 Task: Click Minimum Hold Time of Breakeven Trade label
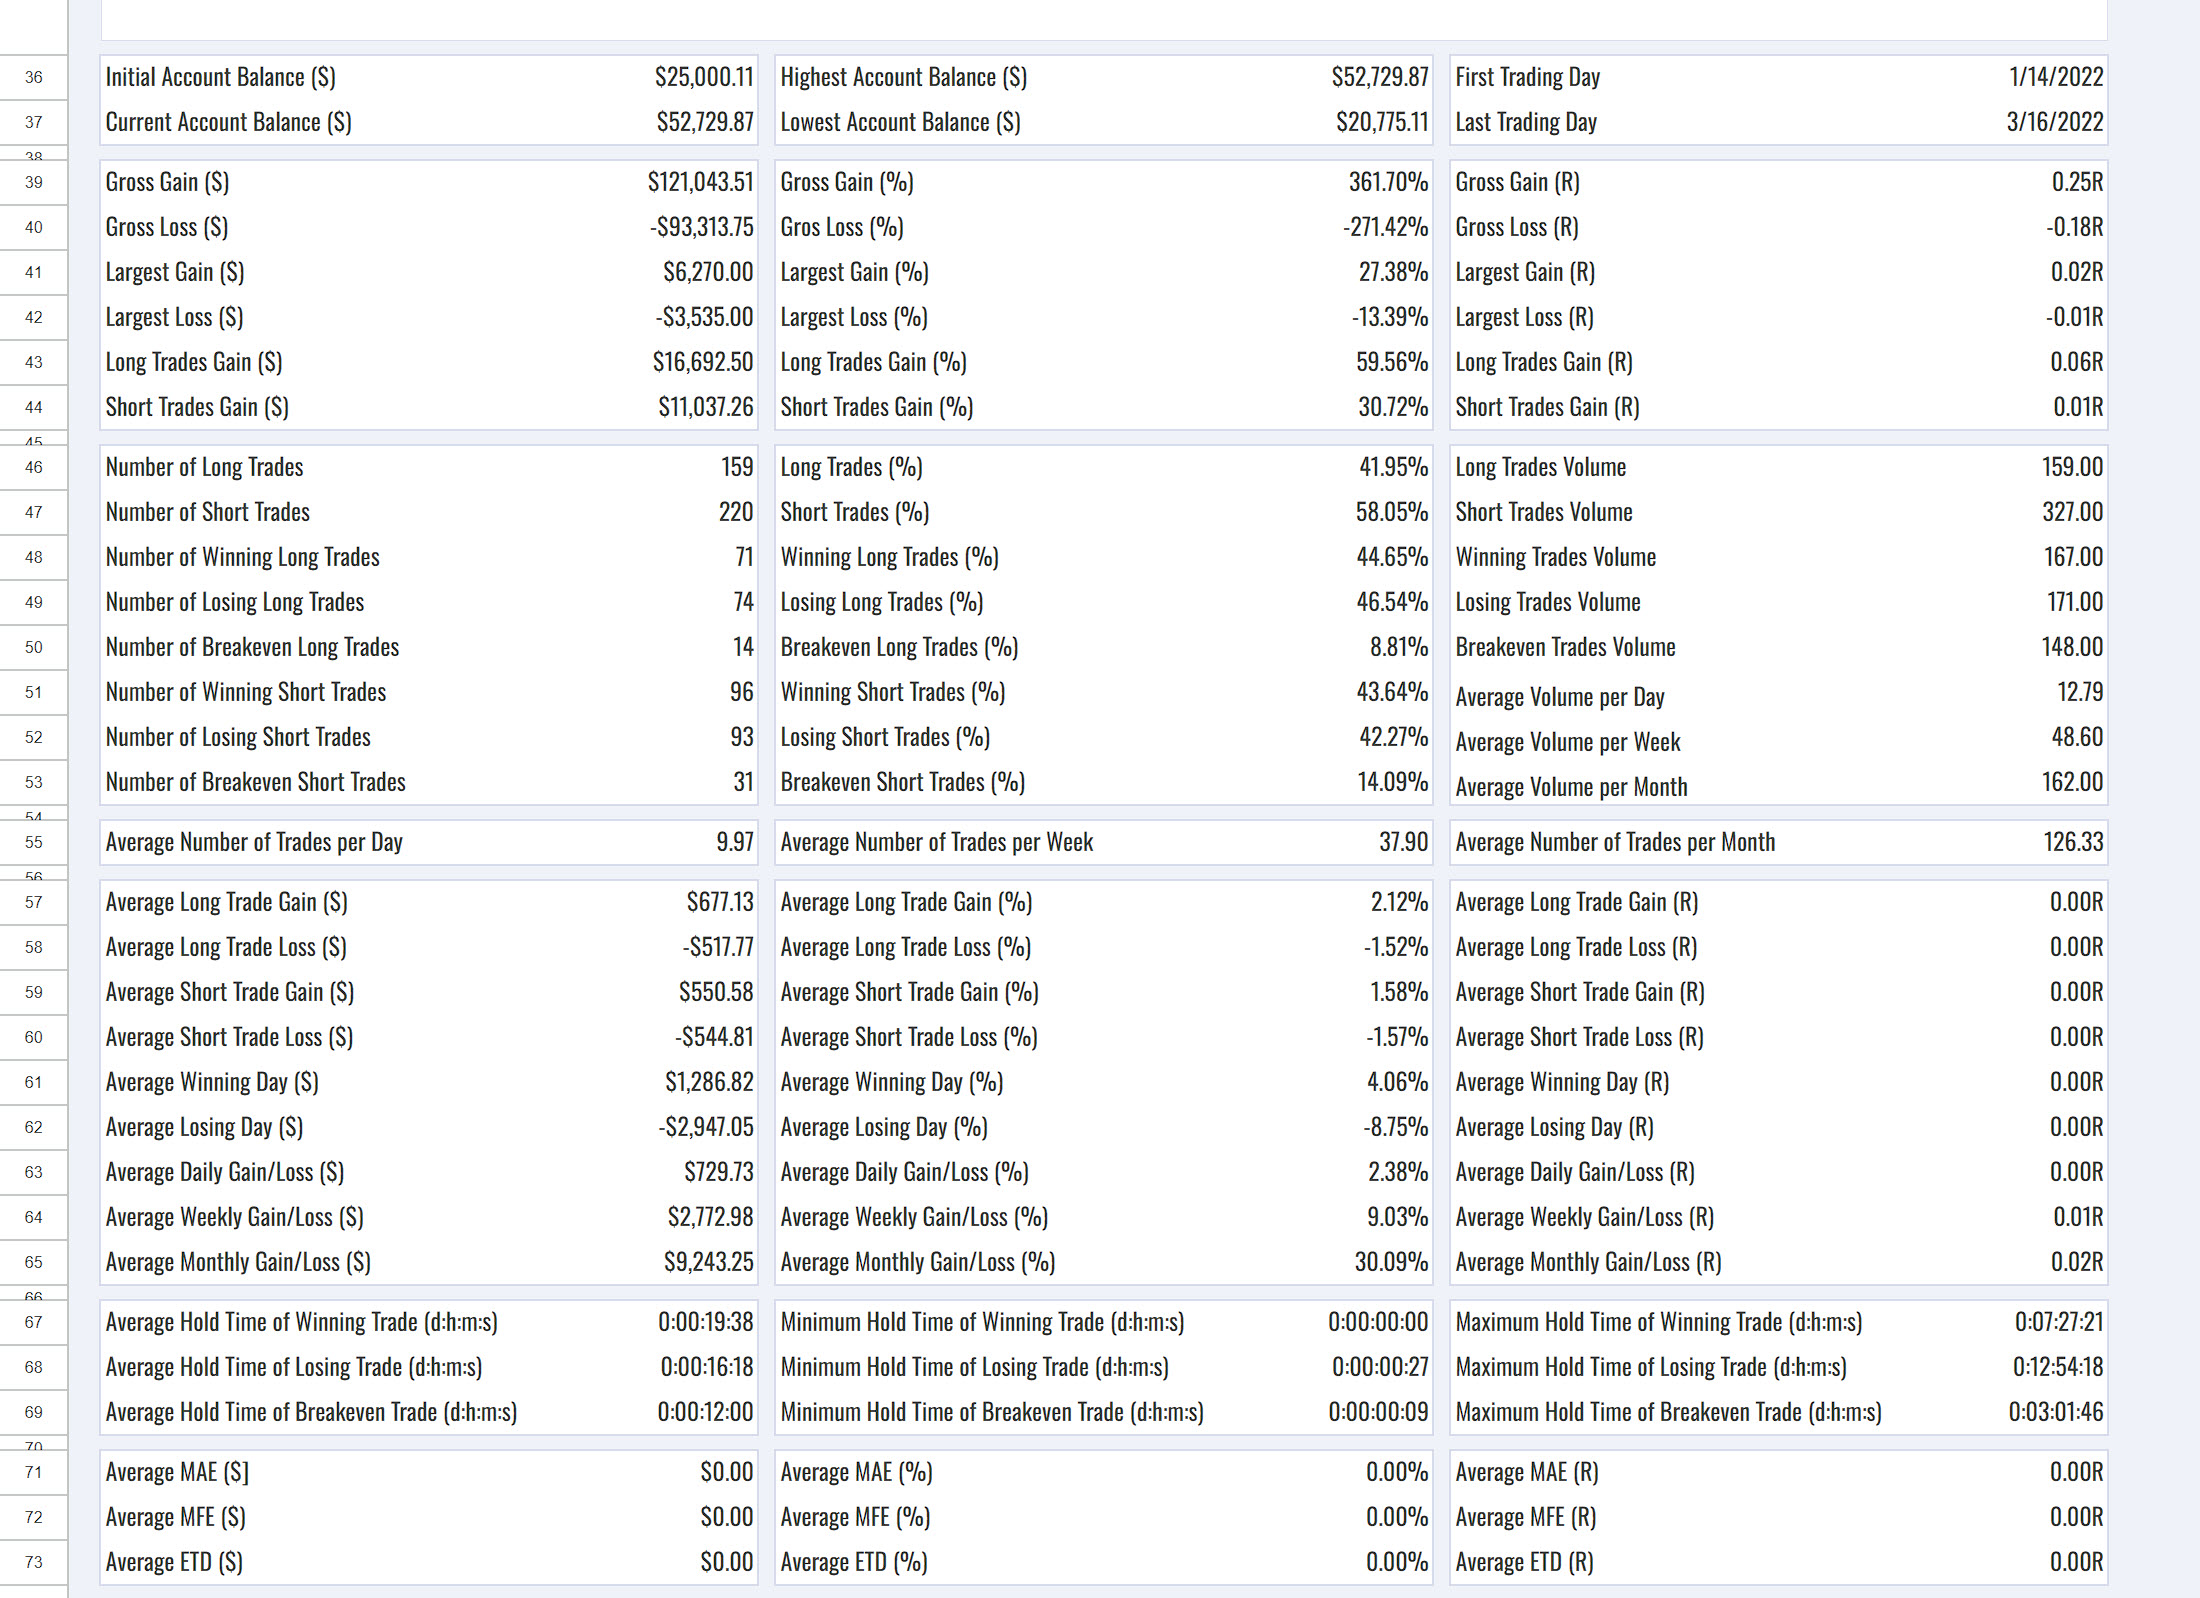[992, 1412]
